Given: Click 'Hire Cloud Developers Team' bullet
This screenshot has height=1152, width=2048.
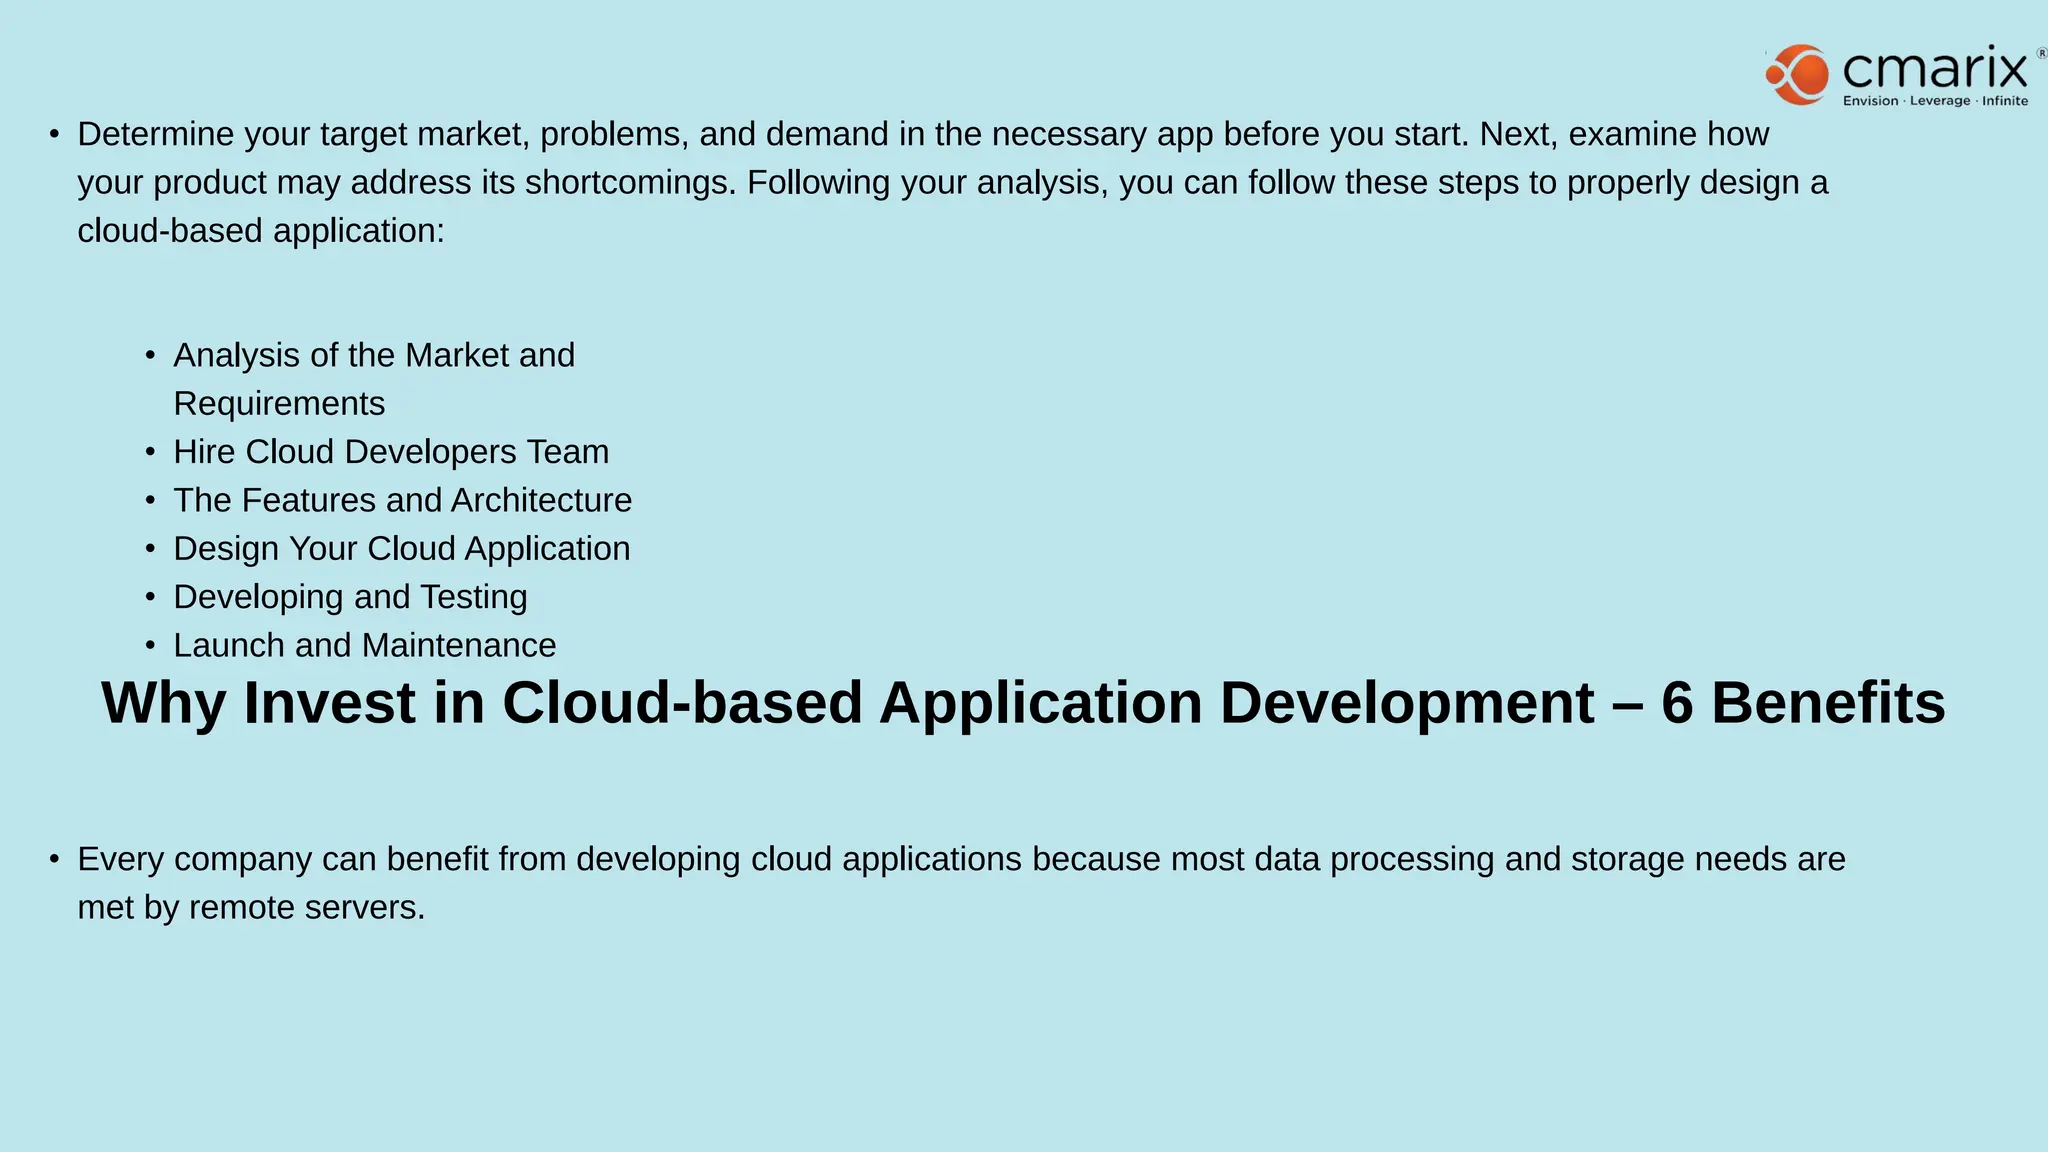Looking at the screenshot, I should point(391,452).
